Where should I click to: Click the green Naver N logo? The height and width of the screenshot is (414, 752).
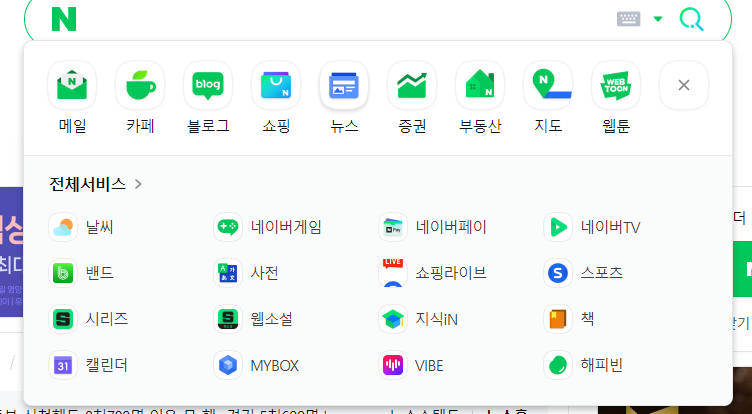tap(64, 19)
